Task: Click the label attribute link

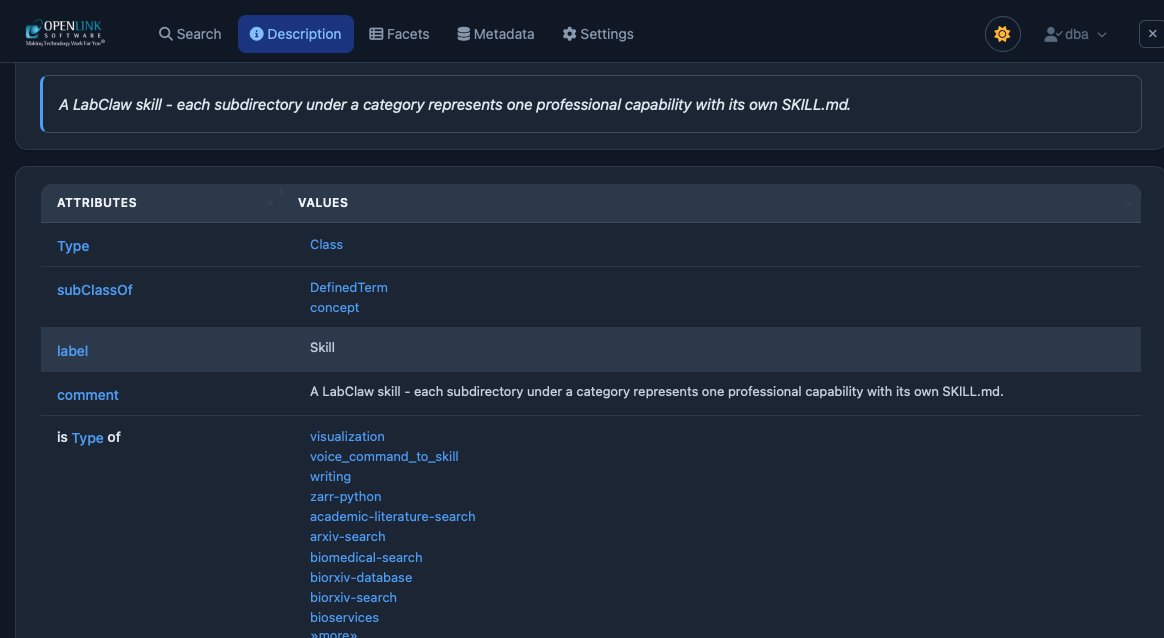Action: pyautogui.click(x=72, y=351)
